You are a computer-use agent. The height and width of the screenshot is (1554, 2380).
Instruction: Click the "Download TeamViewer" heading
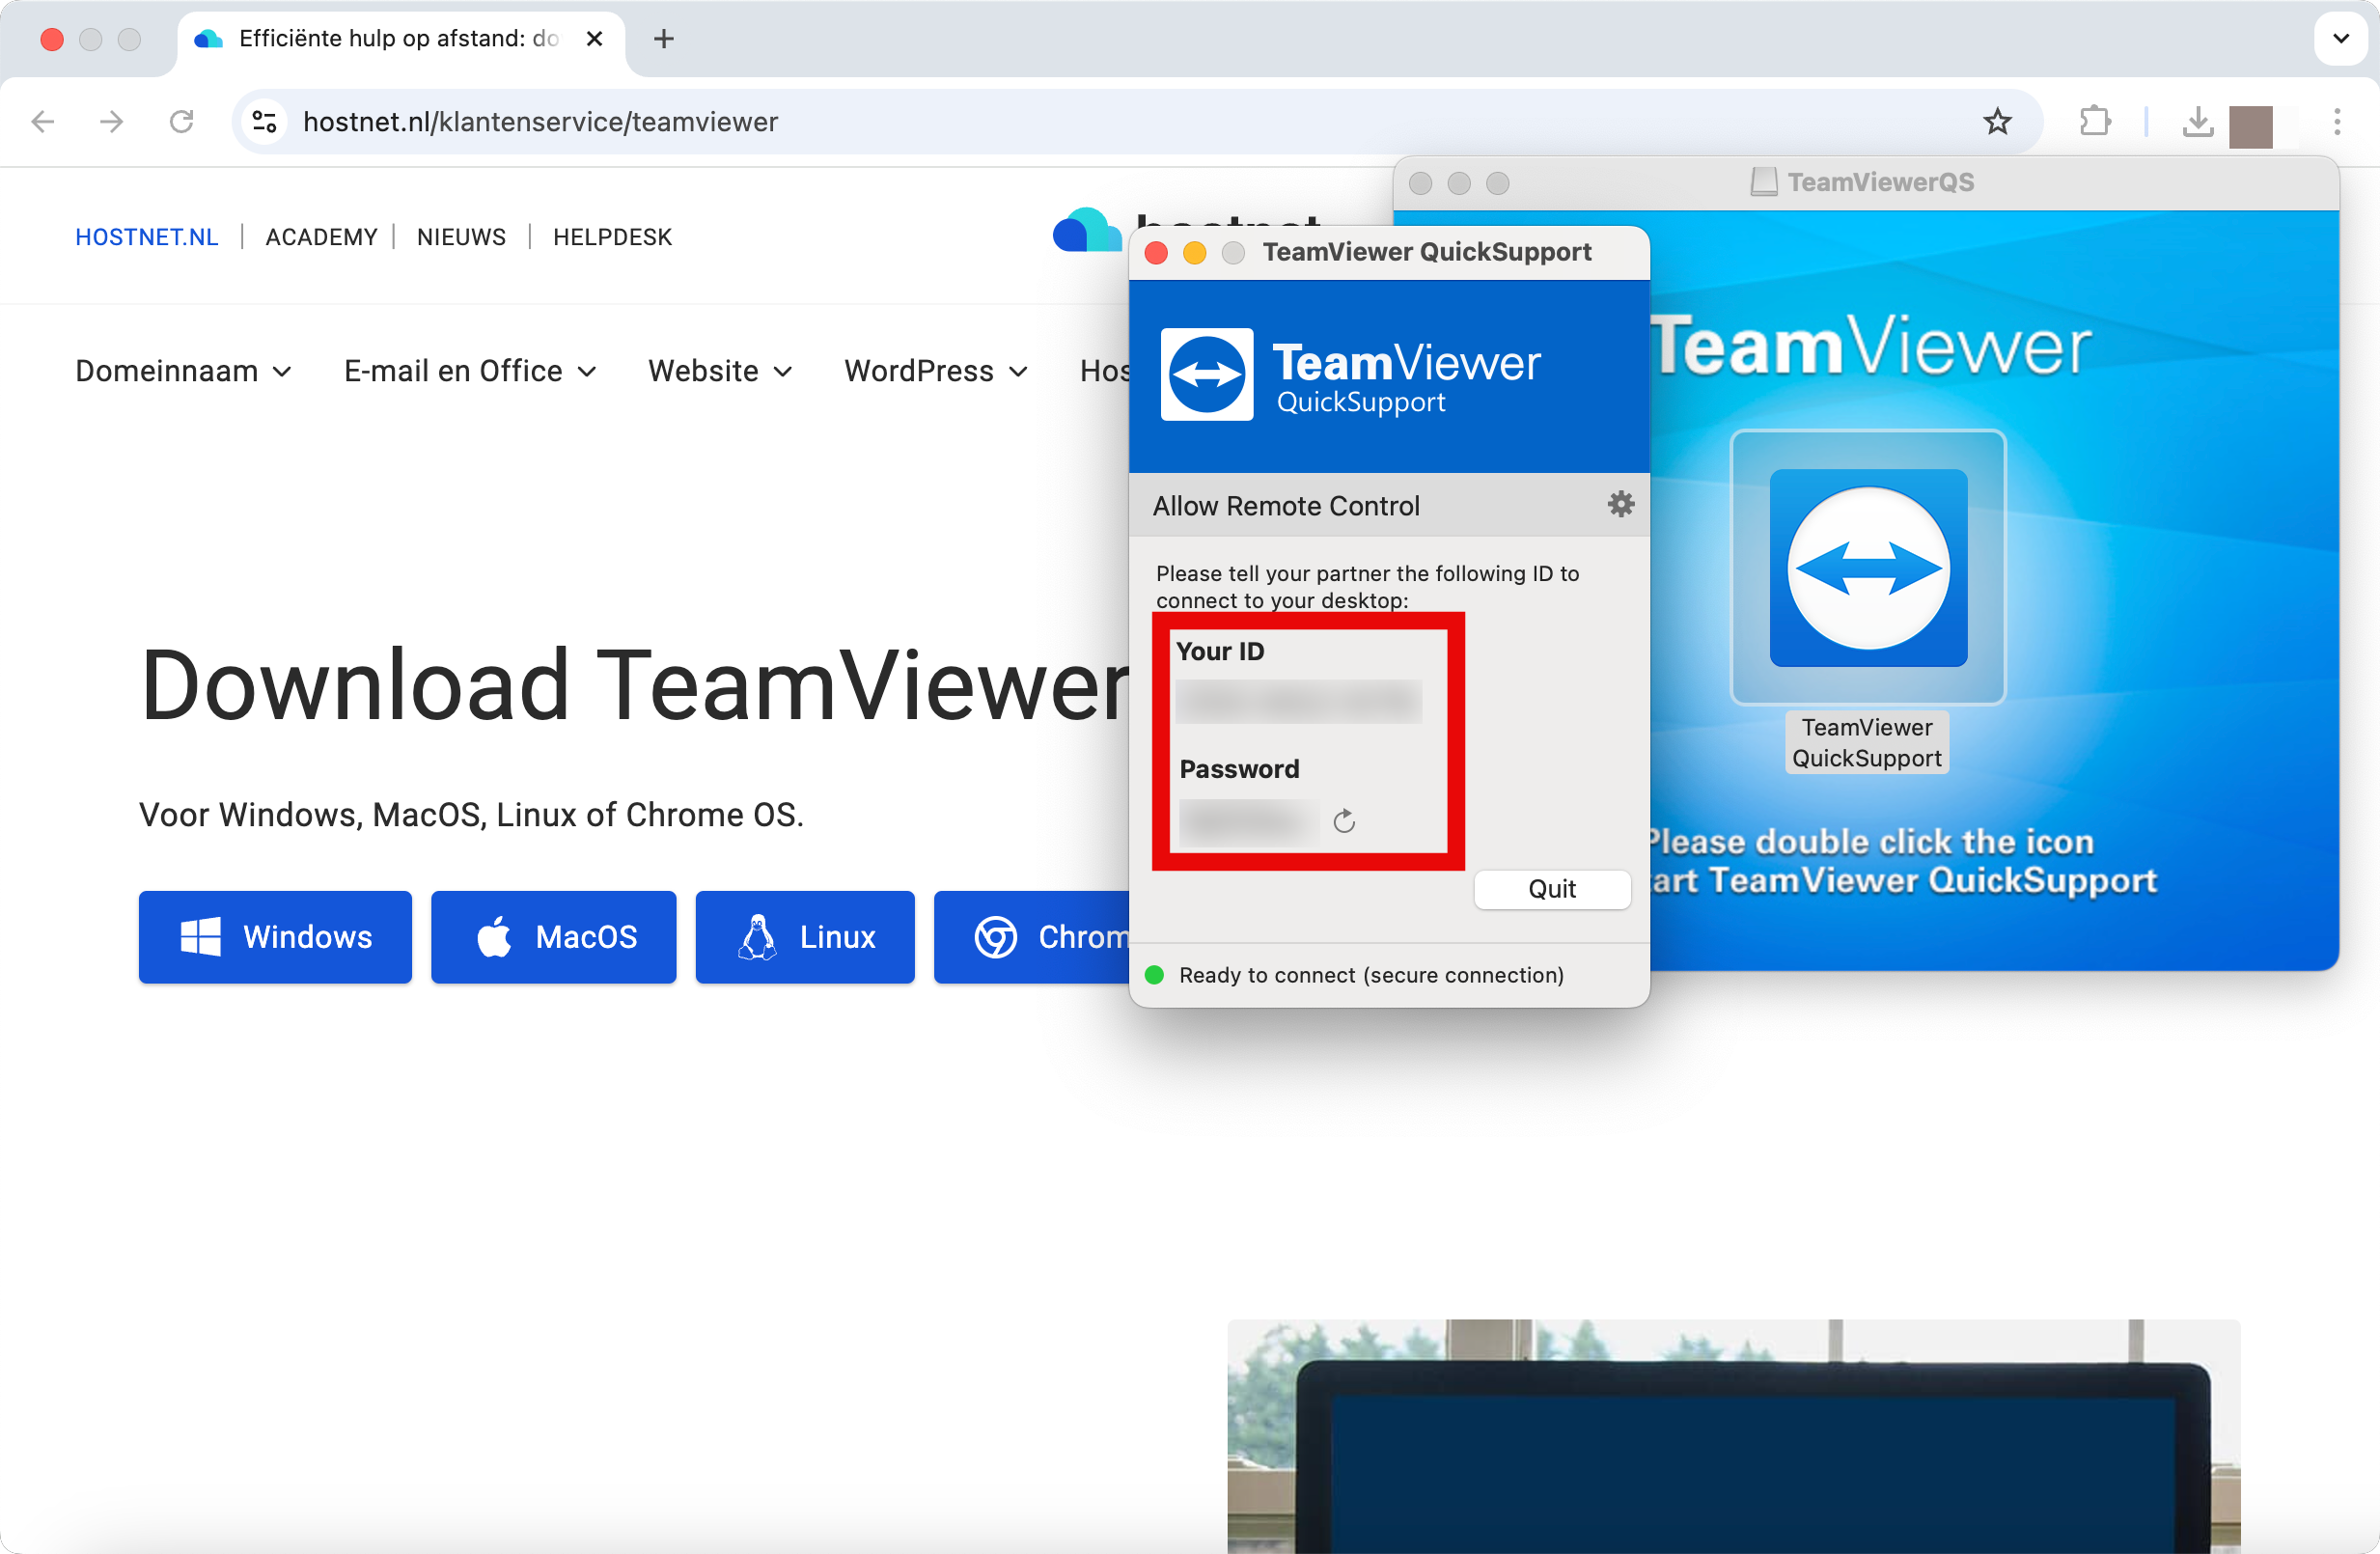click(636, 685)
